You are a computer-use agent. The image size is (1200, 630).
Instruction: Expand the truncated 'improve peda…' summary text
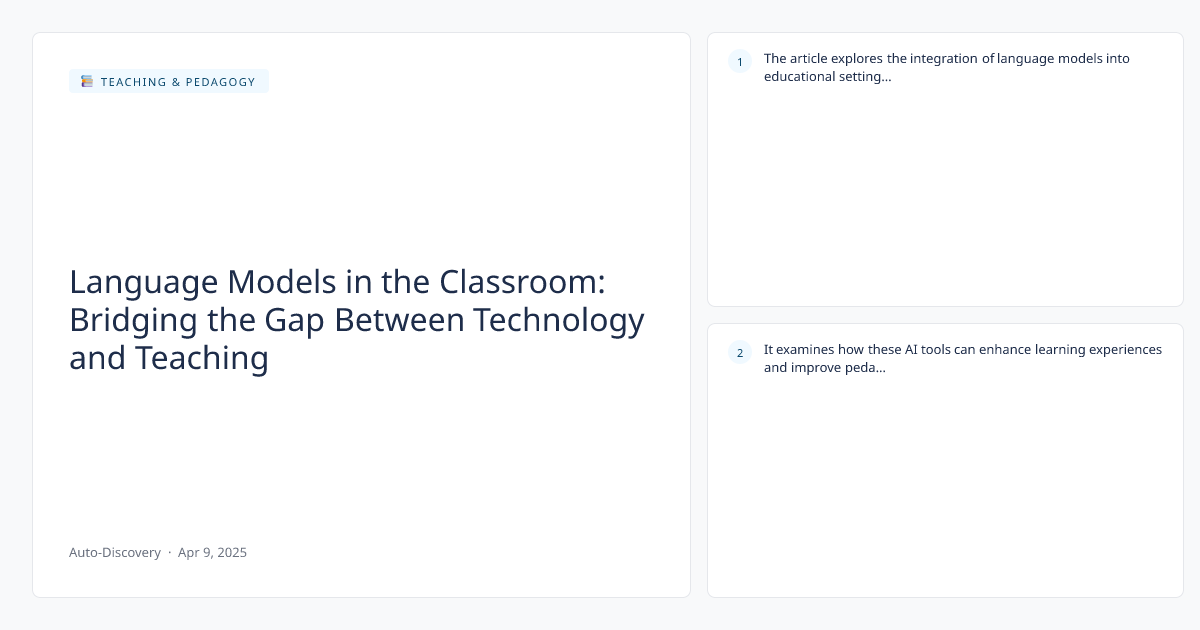(x=825, y=367)
